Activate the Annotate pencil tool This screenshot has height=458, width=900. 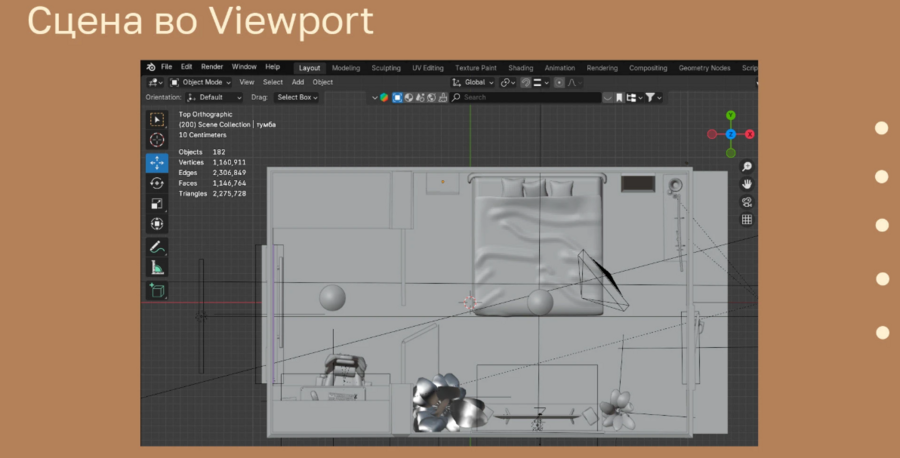click(x=157, y=246)
